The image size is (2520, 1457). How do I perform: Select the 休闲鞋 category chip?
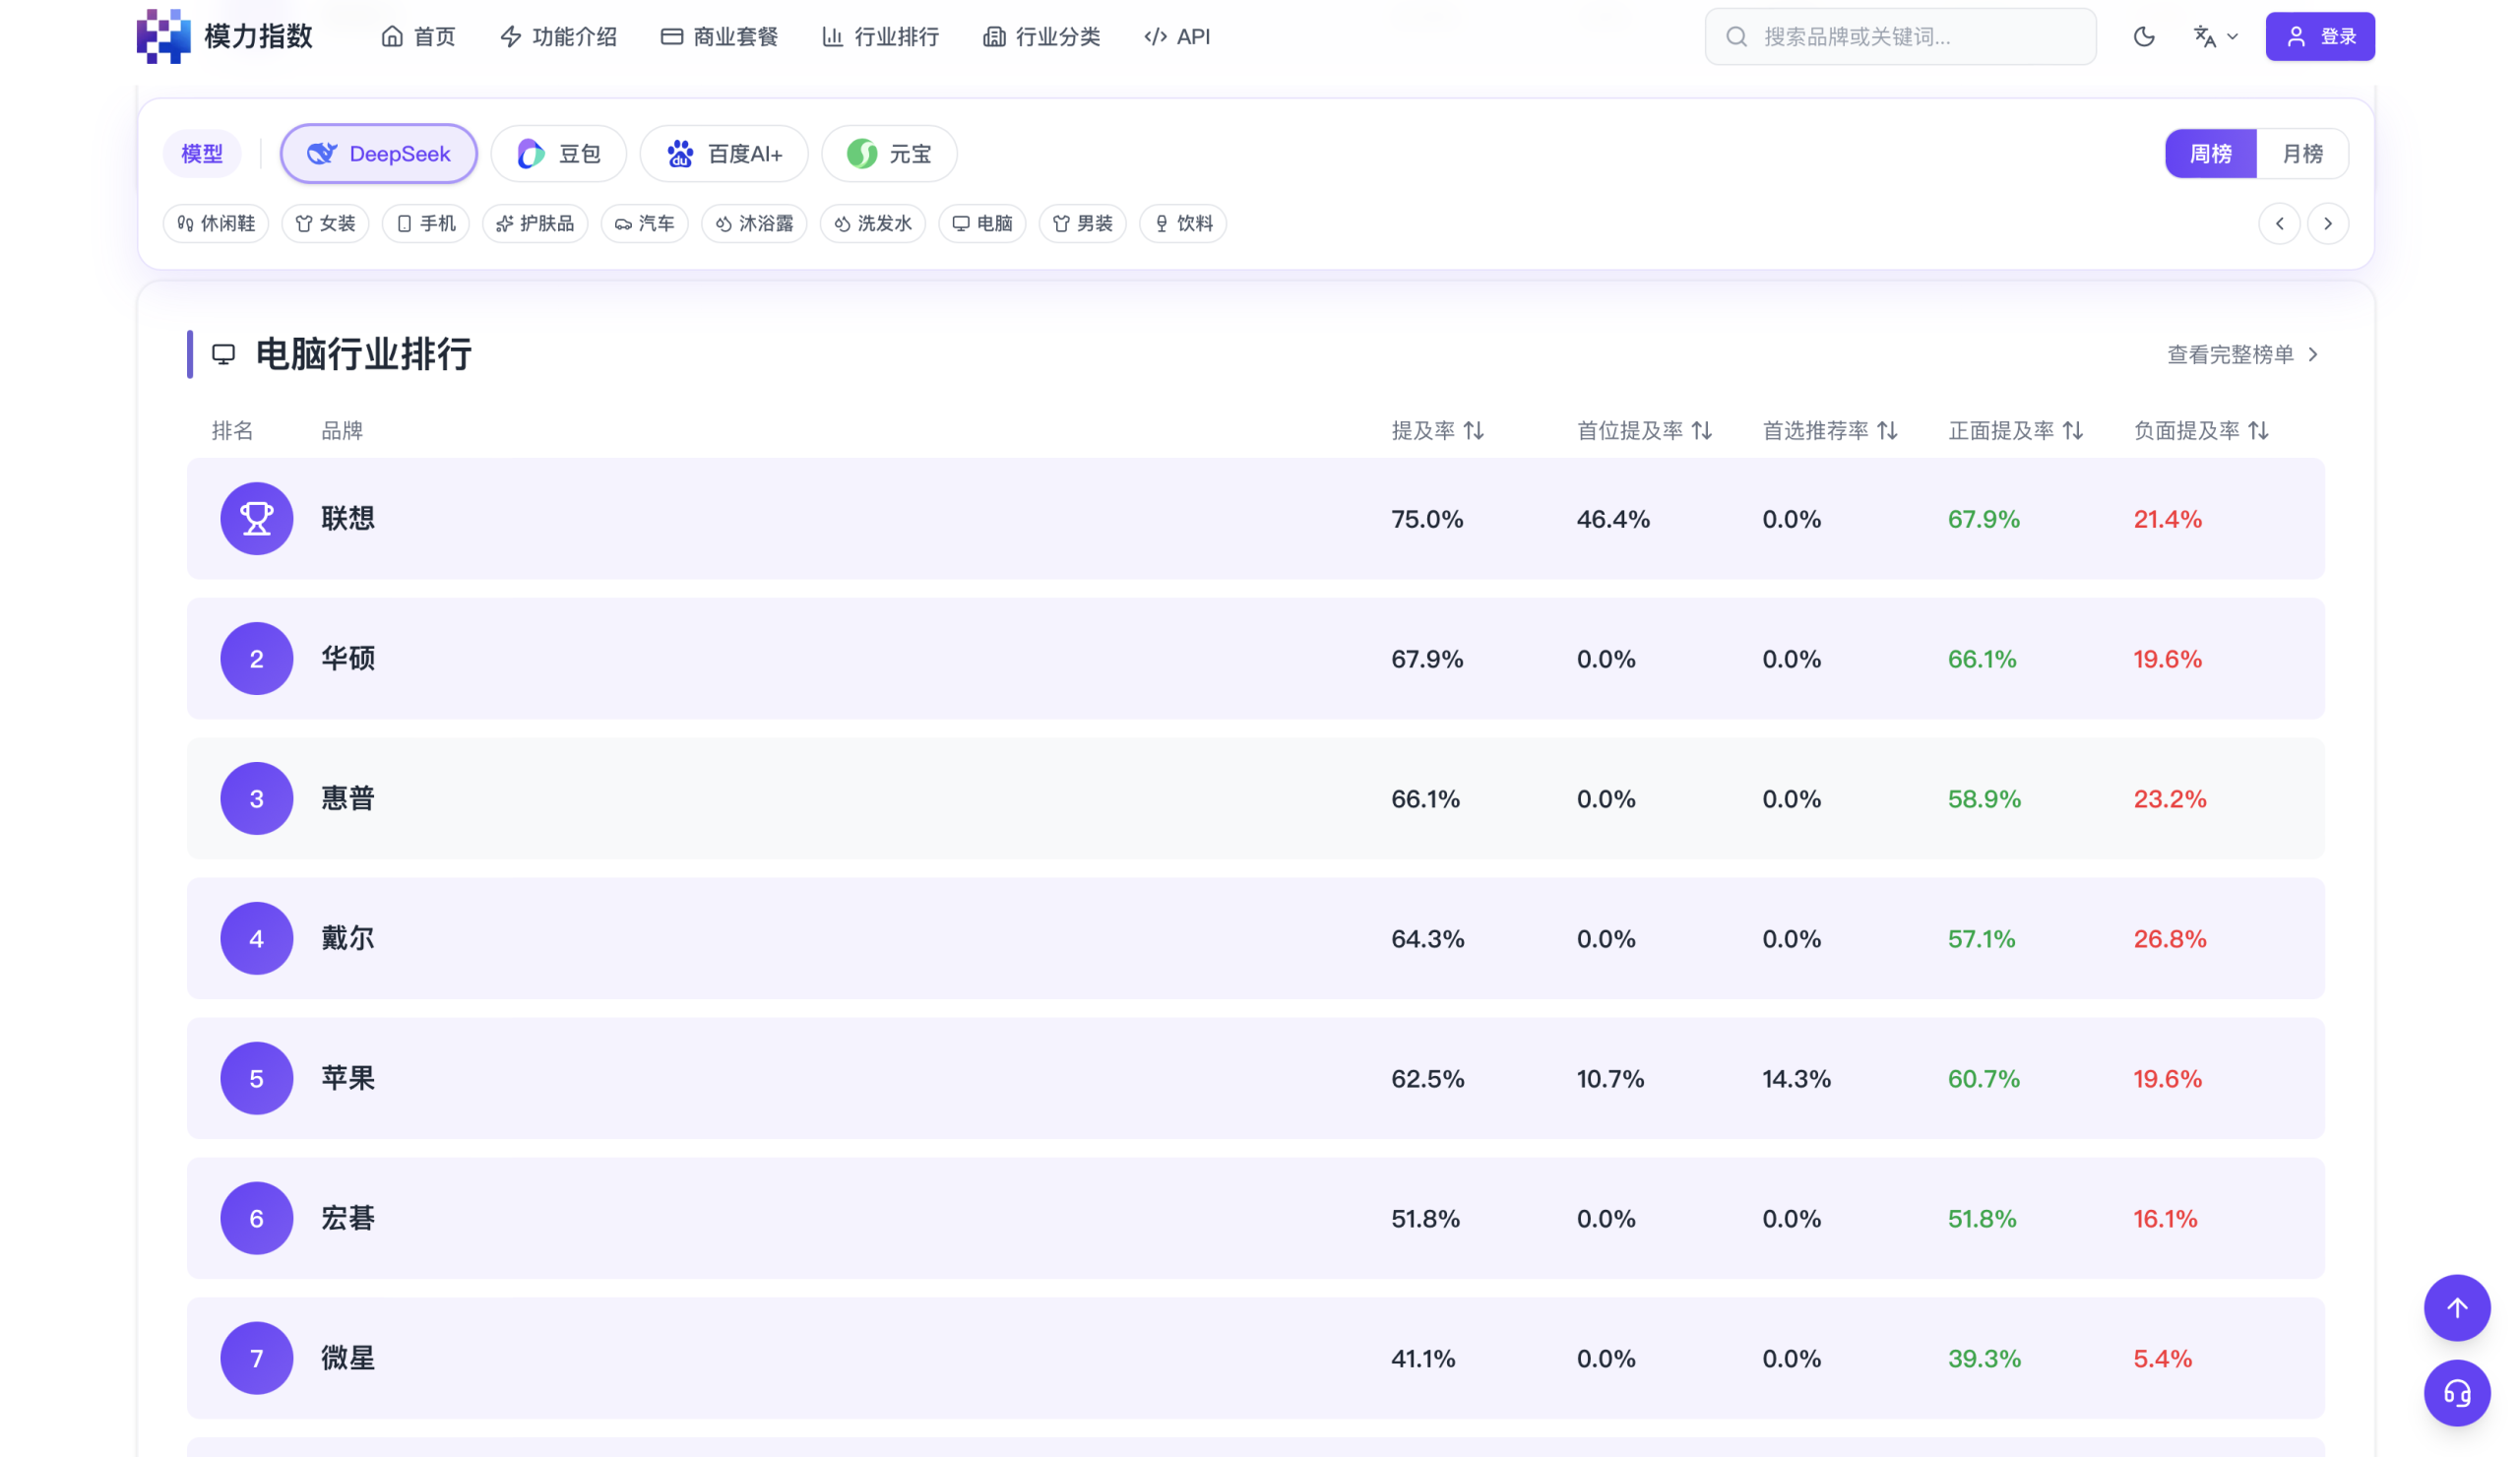216,223
